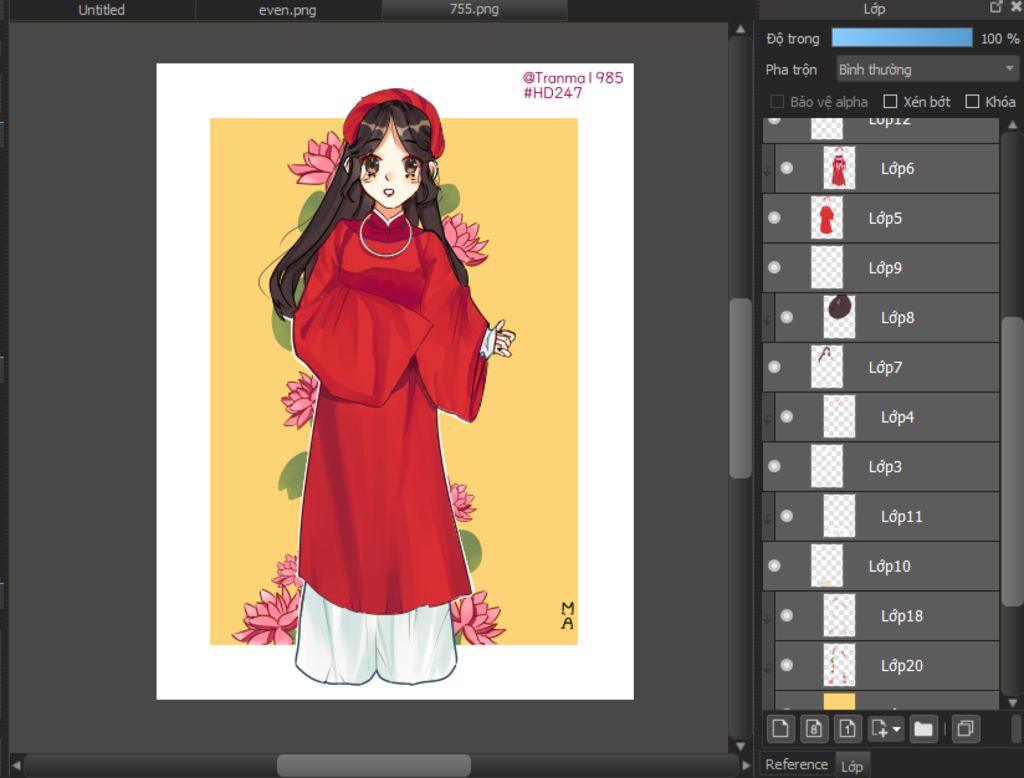Screen dimensions: 1024x778
Task: Add a new 1-bit layer
Action: [846, 728]
